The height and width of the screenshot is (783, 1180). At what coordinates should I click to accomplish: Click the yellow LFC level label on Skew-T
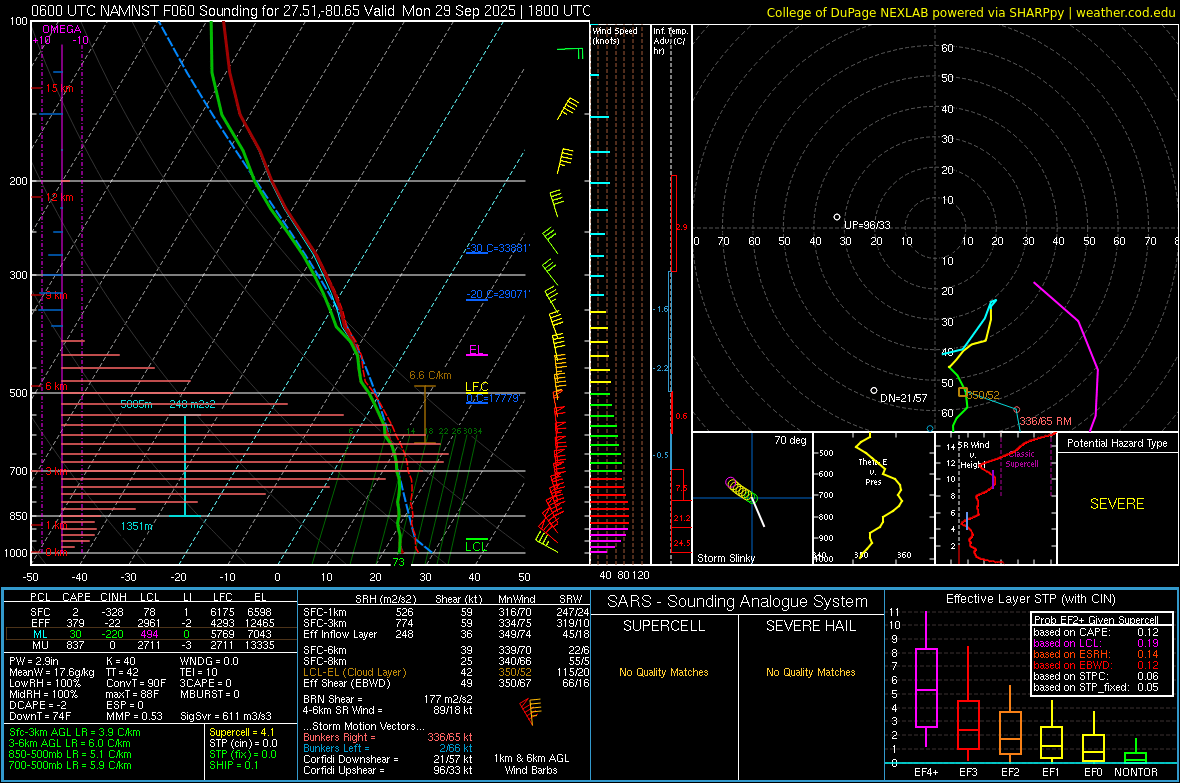pos(476,387)
